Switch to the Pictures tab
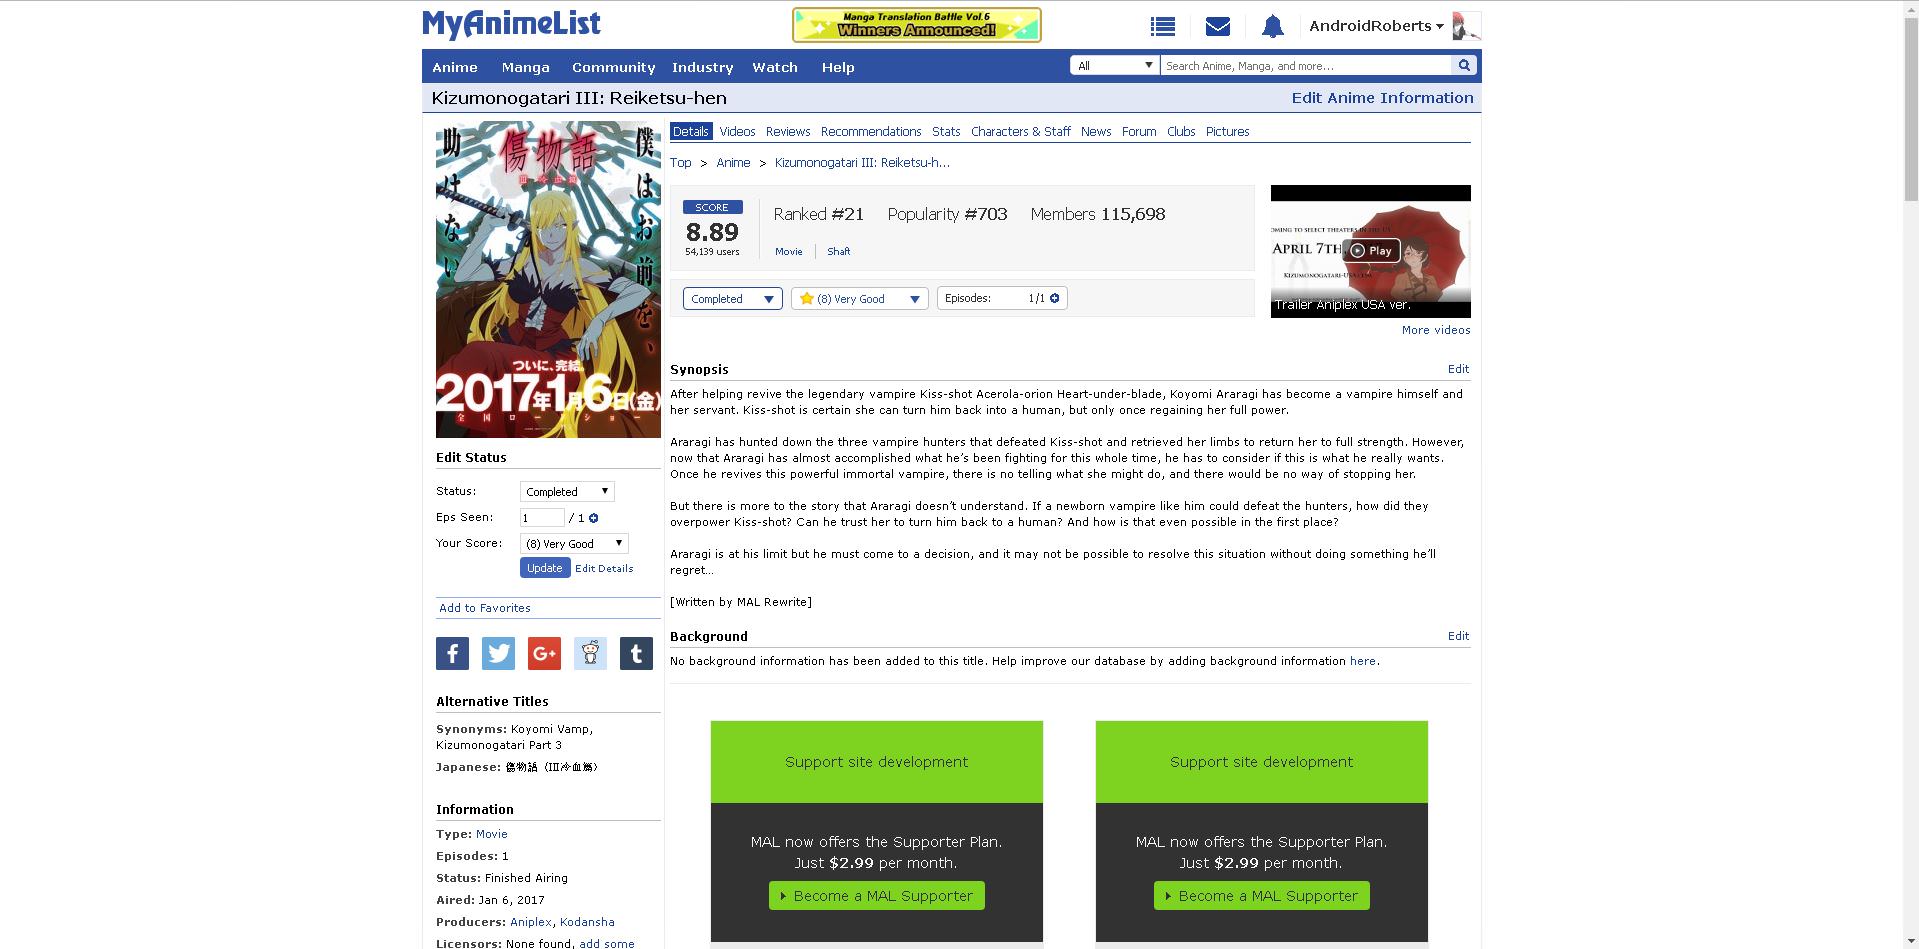Viewport: 1919px width, 949px height. (x=1228, y=132)
